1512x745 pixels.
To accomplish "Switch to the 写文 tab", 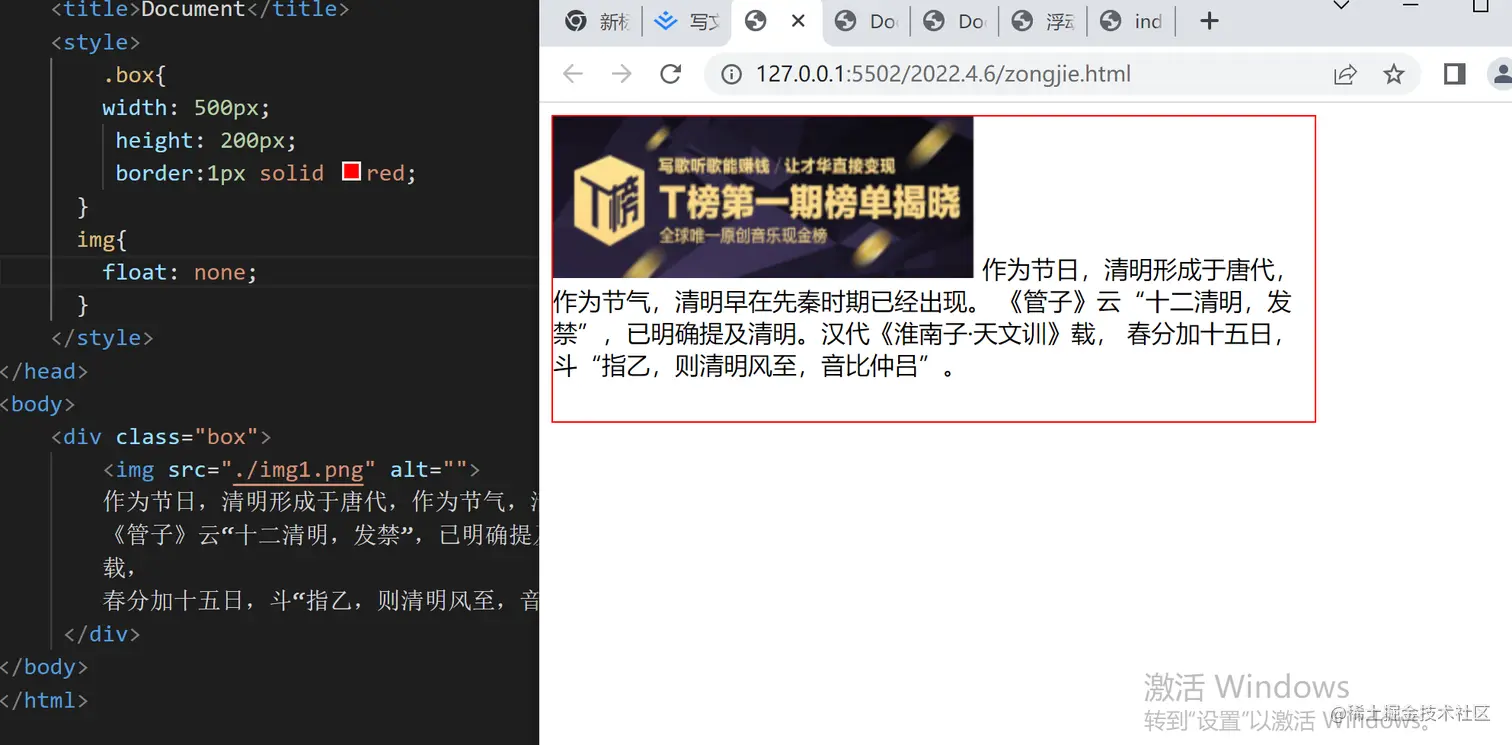I will 687,21.
